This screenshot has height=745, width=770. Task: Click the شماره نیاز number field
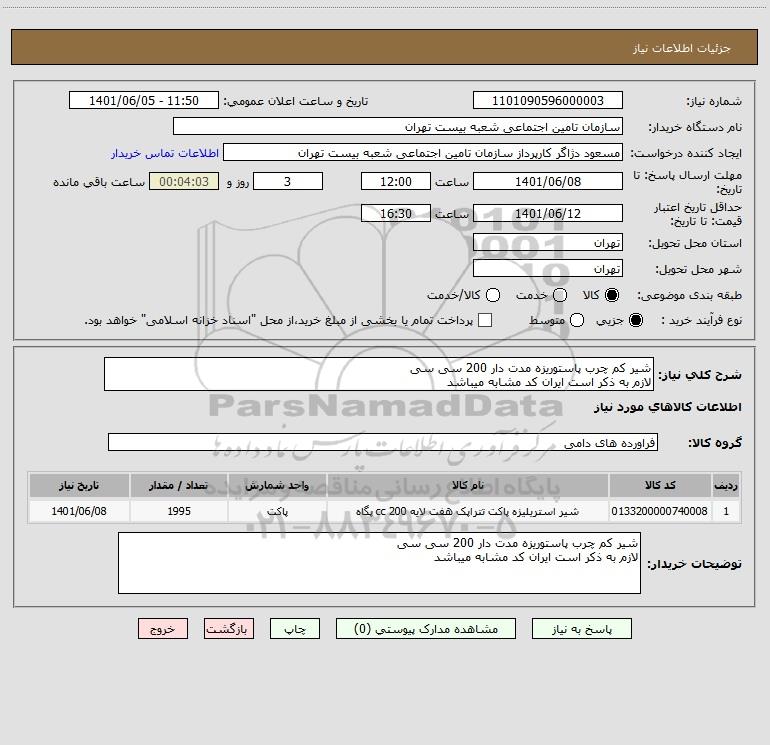[x=548, y=100]
